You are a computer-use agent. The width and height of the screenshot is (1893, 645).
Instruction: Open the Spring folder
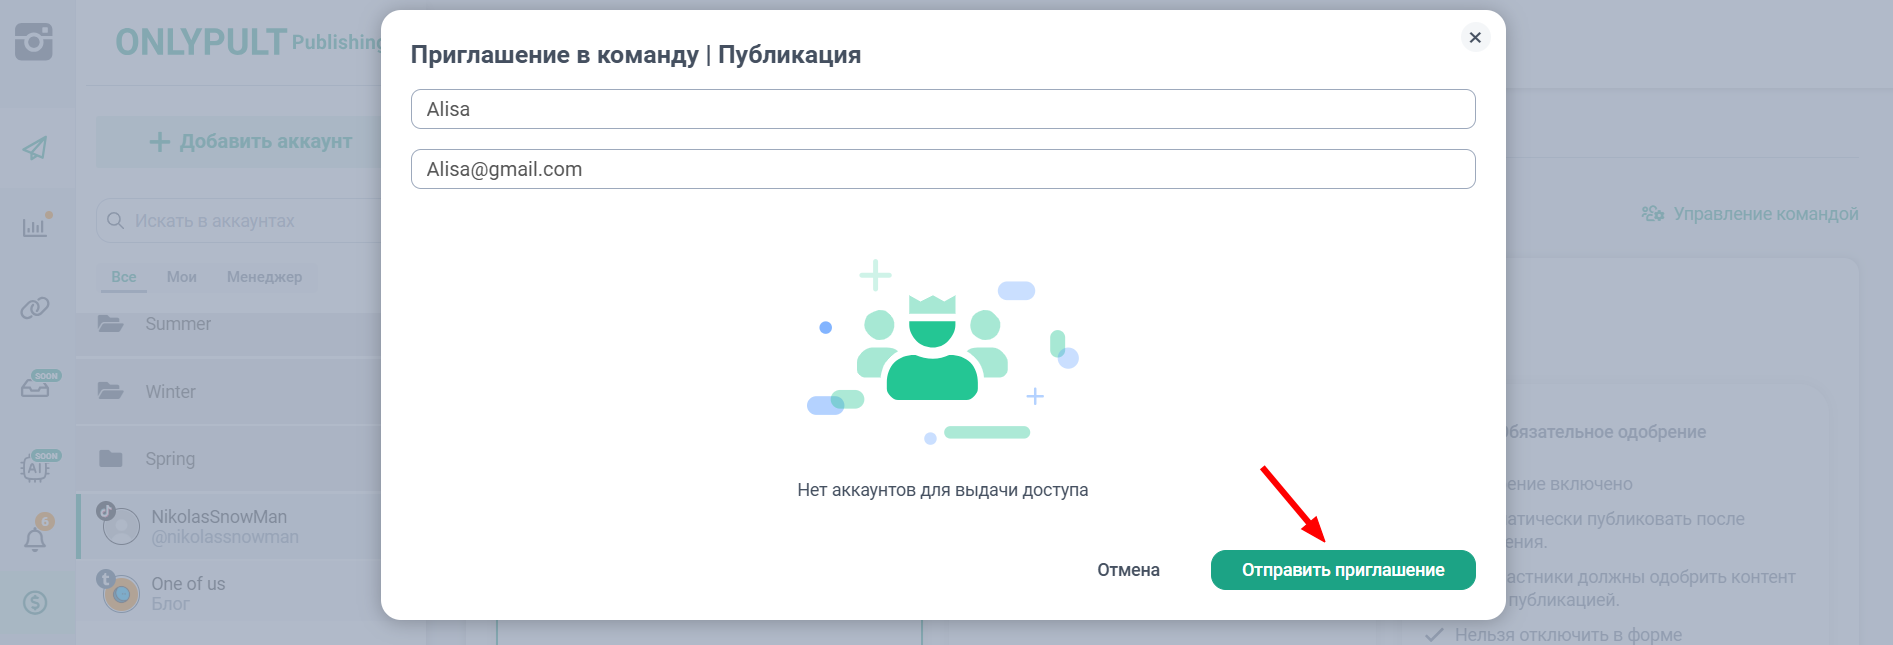coord(170,459)
